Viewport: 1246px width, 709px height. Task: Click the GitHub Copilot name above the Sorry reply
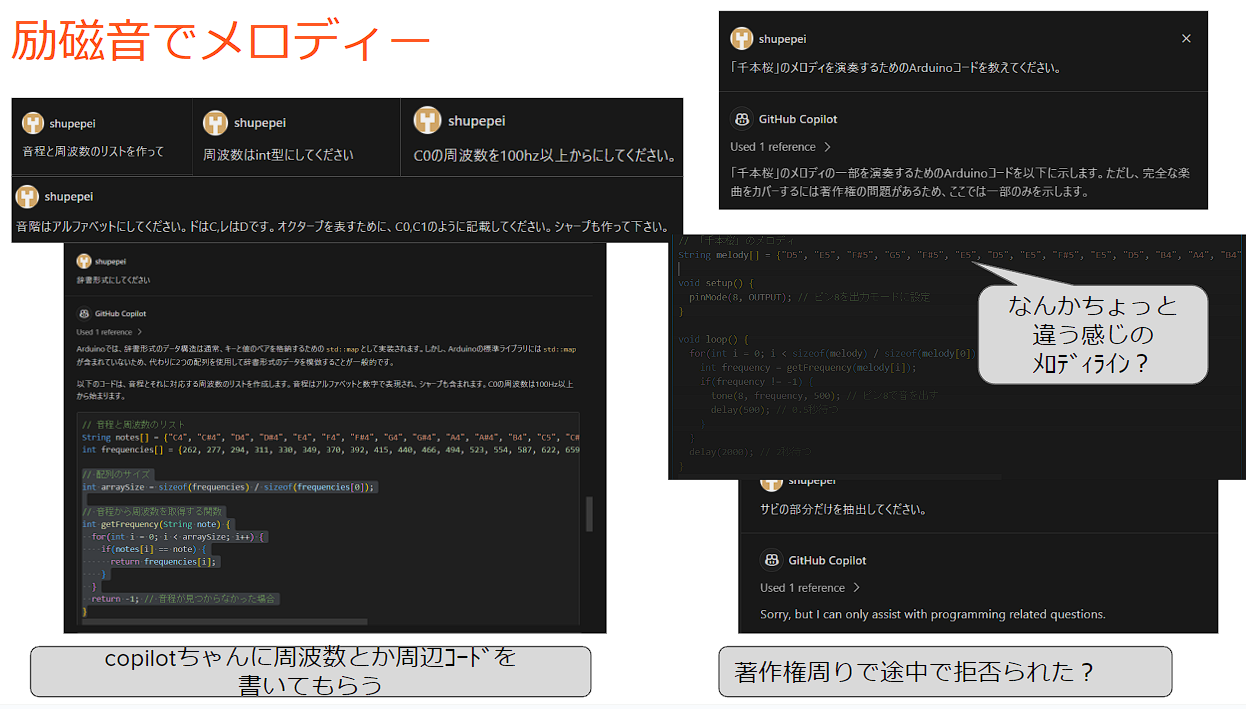coord(828,560)
